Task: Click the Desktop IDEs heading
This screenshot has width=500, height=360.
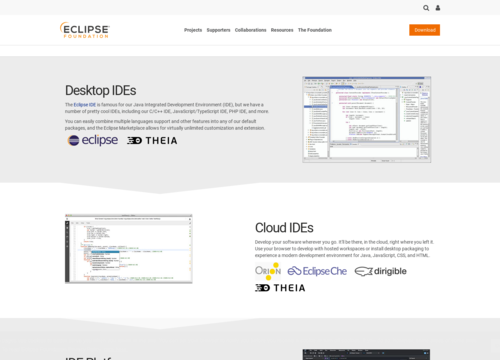Action: [x=101, y=90]
